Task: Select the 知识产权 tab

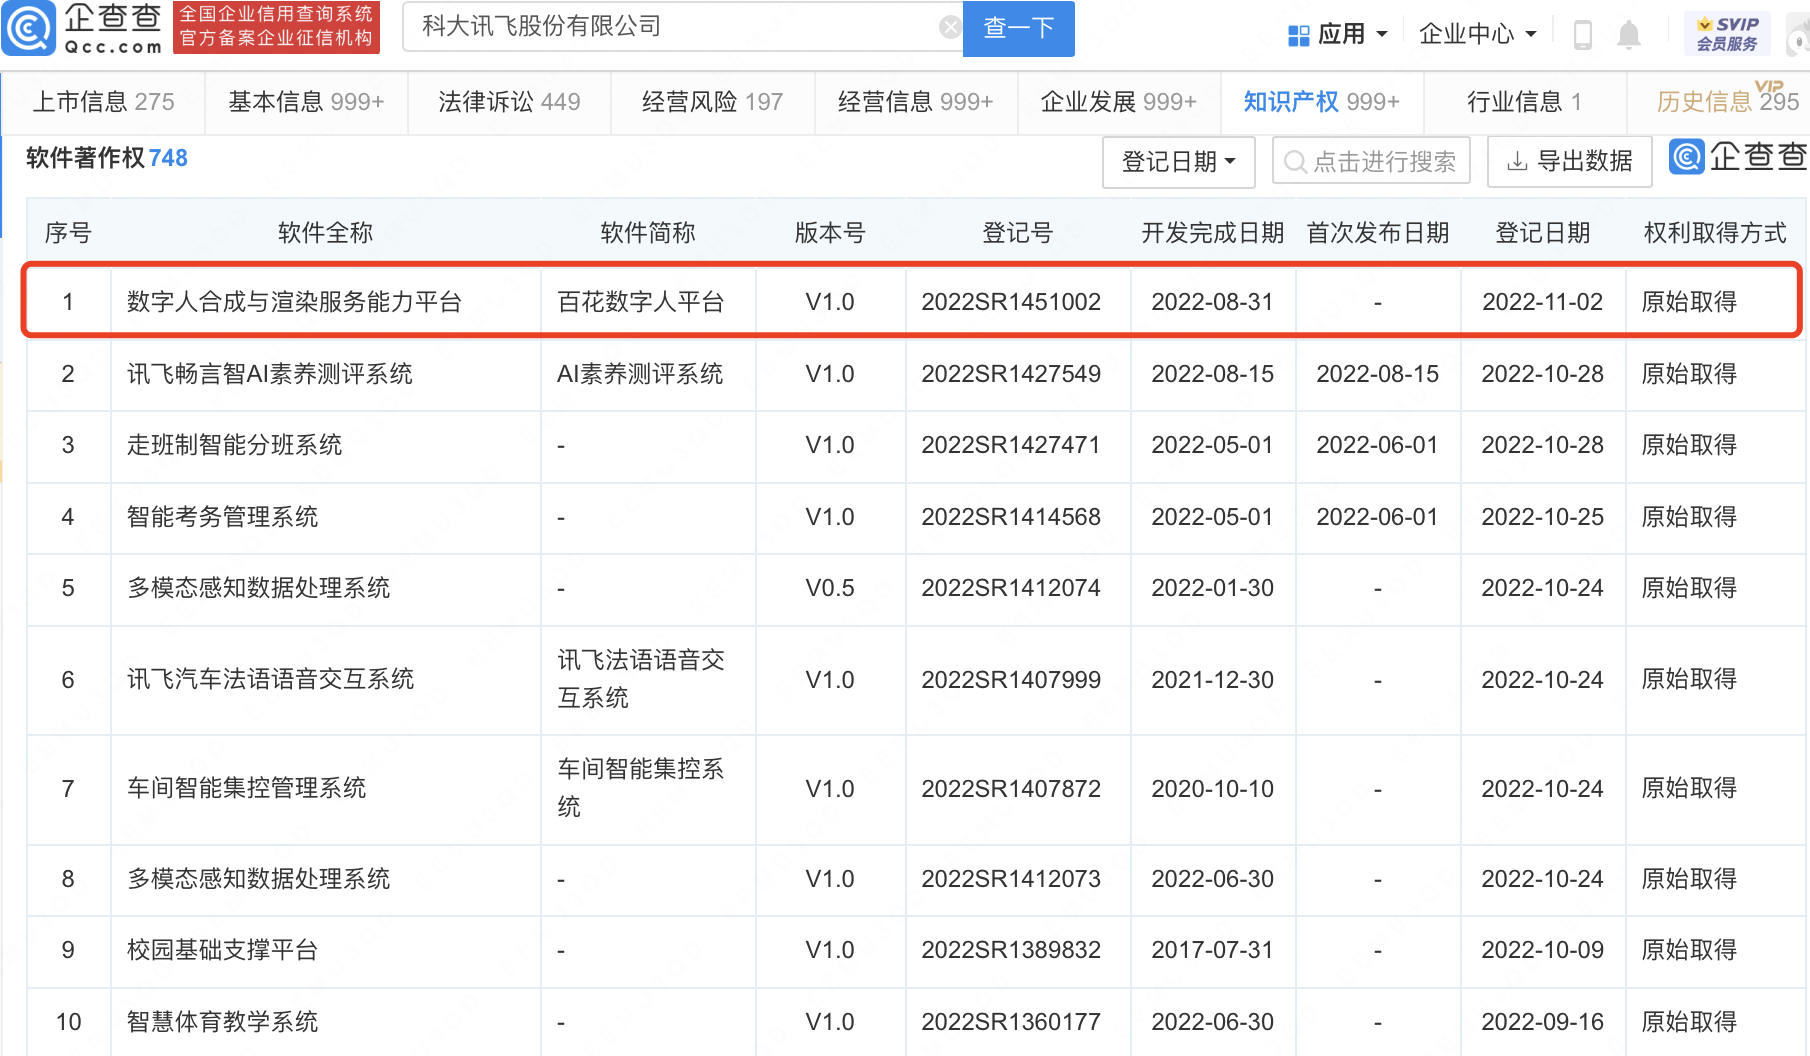Action: tap(1321, 102)
